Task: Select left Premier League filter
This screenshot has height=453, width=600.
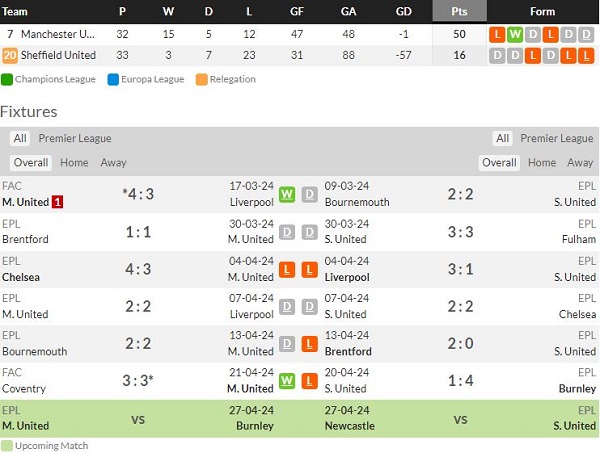Action: click(75, 139)
